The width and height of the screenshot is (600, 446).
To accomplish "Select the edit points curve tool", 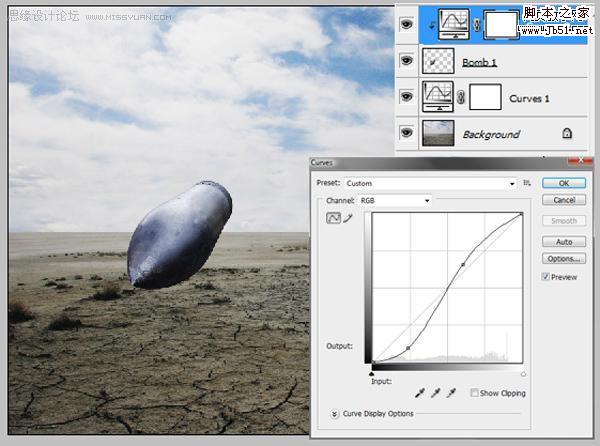I will click(x=333, y=218).
